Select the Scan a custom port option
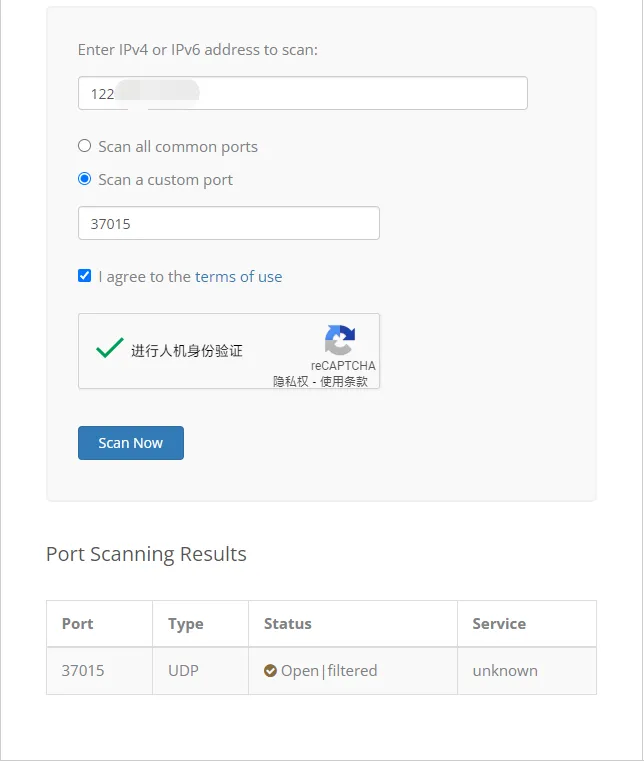 [85, 179]
